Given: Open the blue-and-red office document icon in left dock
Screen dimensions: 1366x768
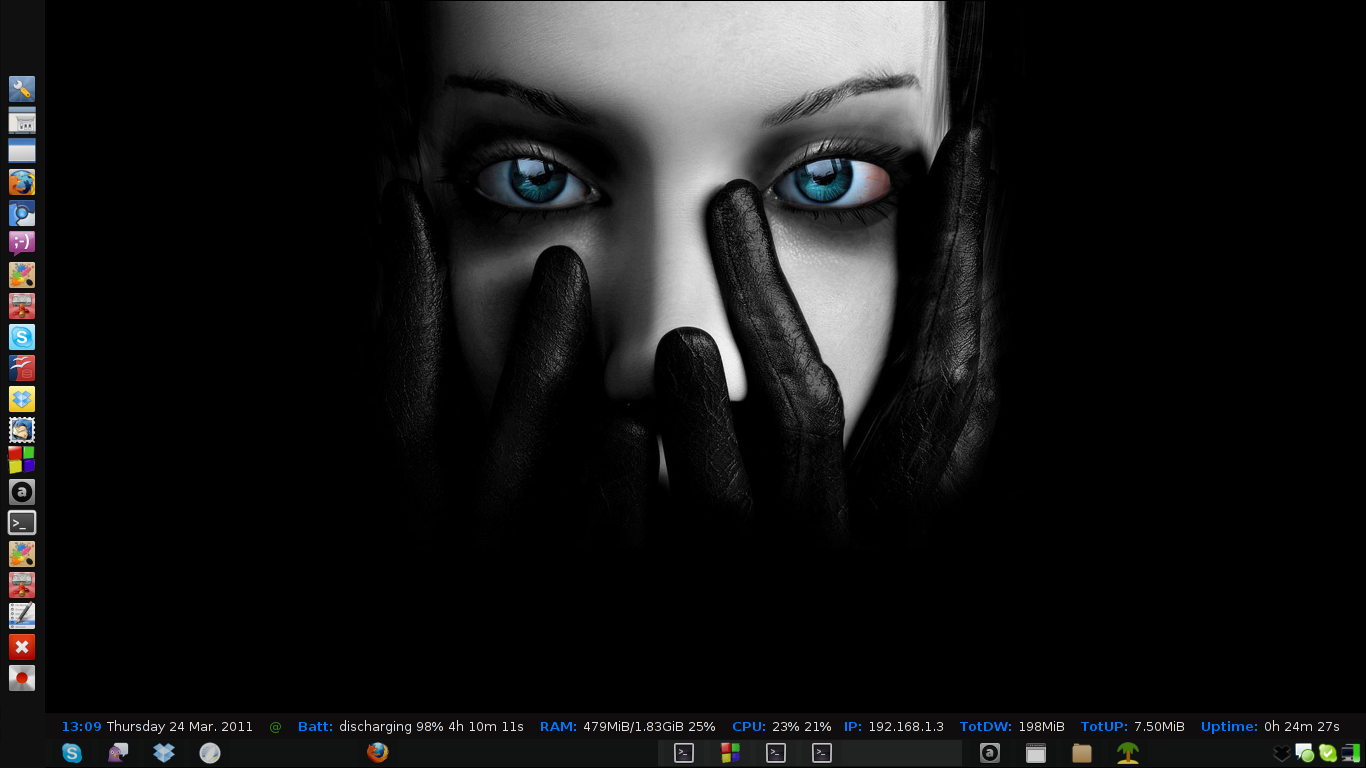Looking at the screenshot, I should (22, 368).
